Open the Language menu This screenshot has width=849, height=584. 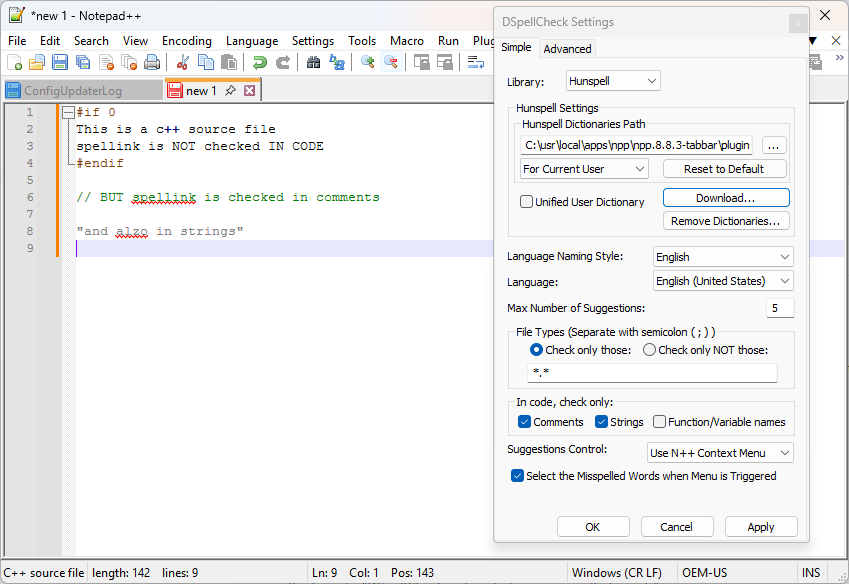point(252,41)
